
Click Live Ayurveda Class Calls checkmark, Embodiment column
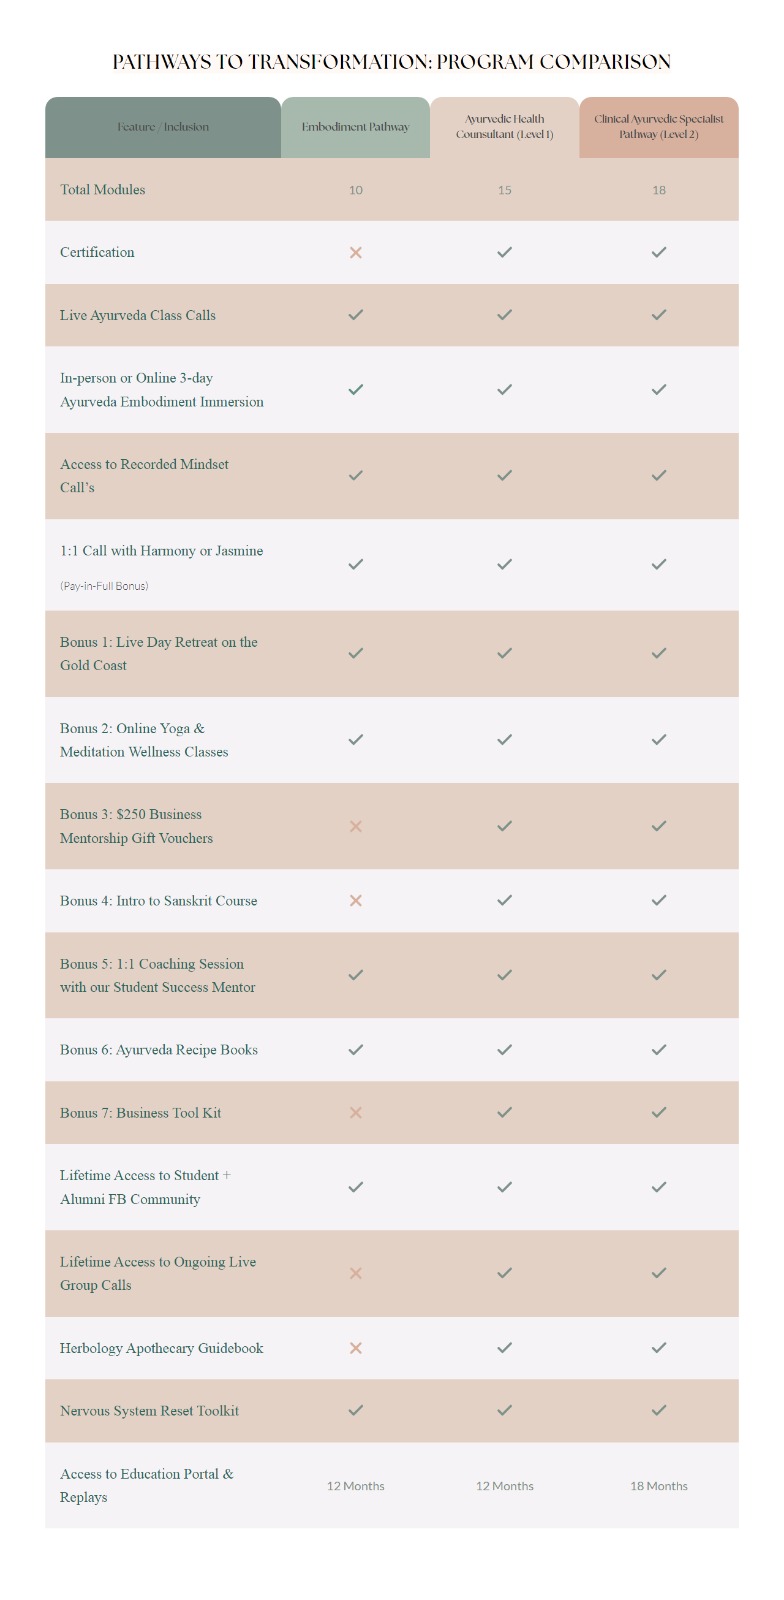355,315
